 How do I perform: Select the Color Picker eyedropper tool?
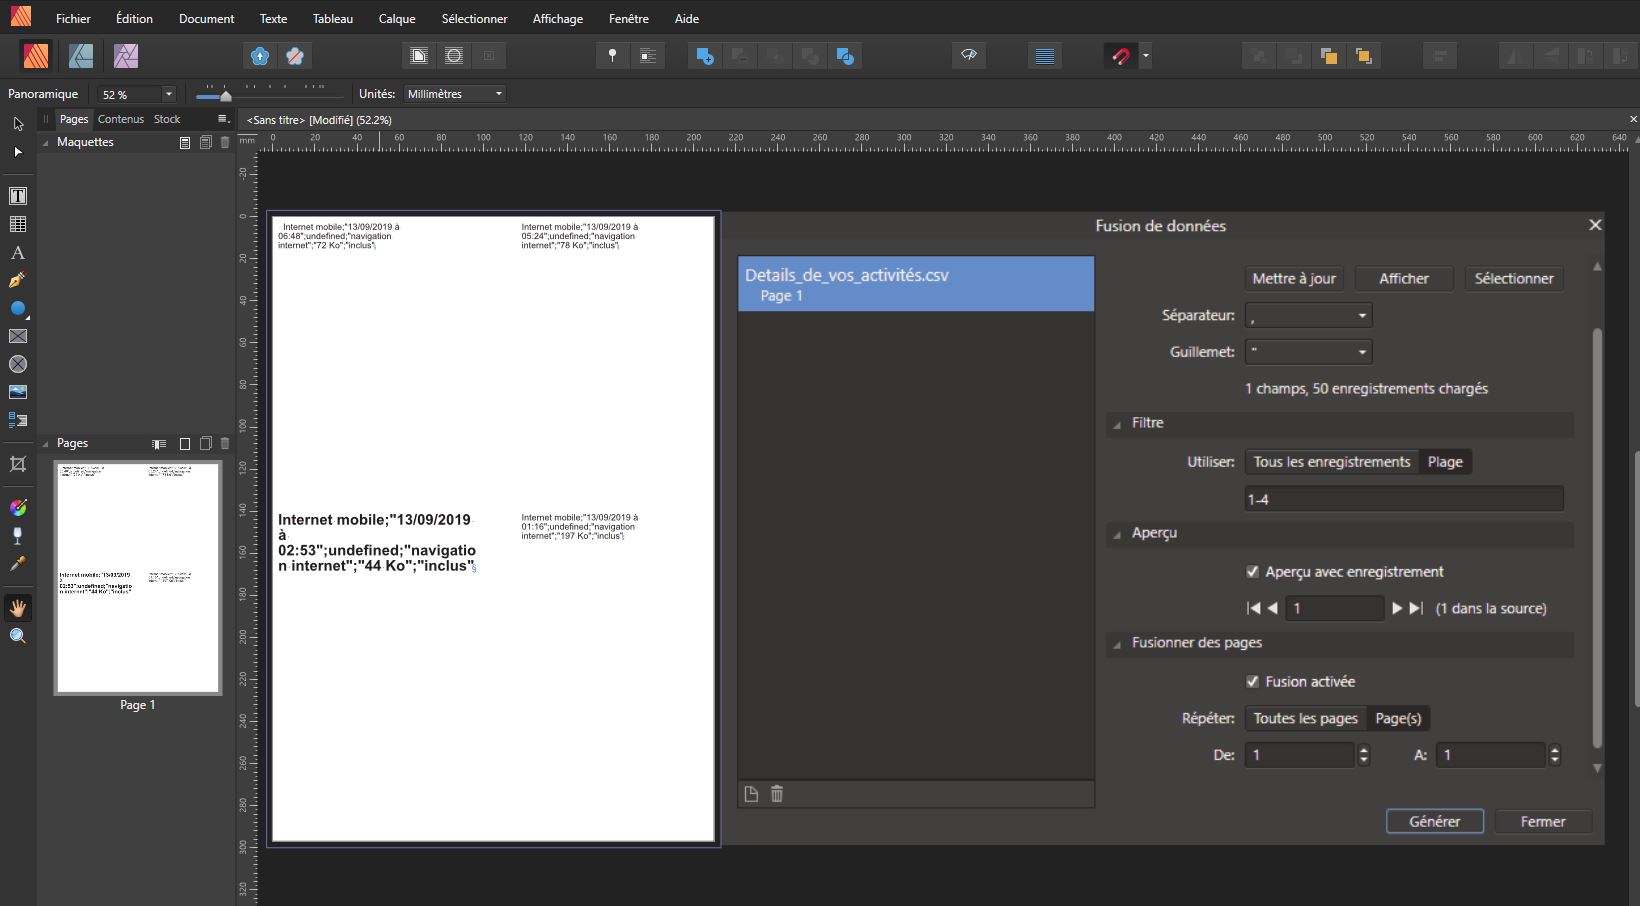tap(18, 564)
